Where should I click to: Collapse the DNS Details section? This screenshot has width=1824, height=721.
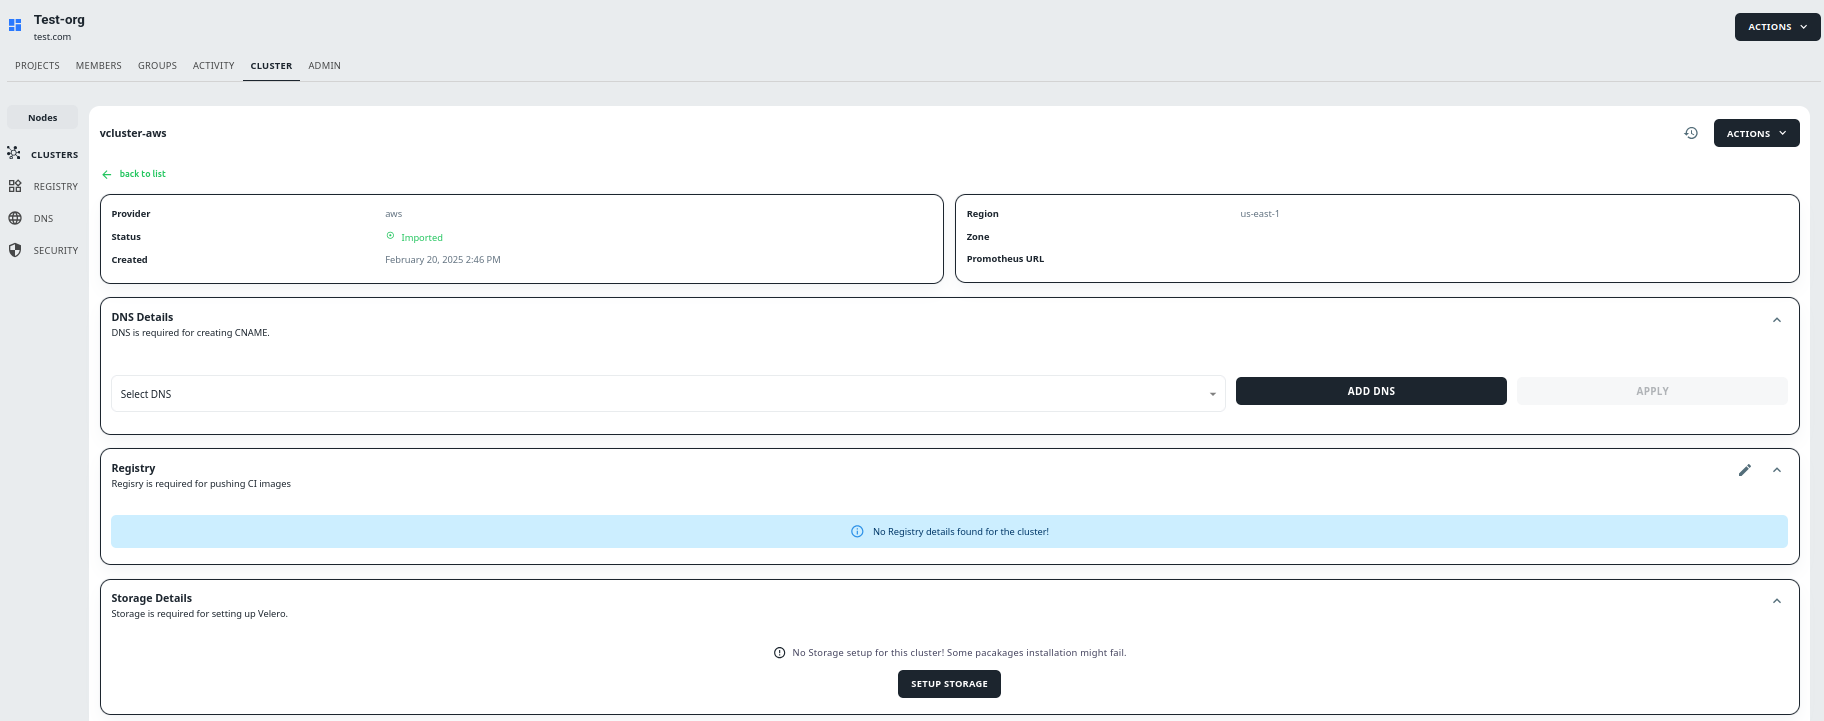pos(1777,320)
